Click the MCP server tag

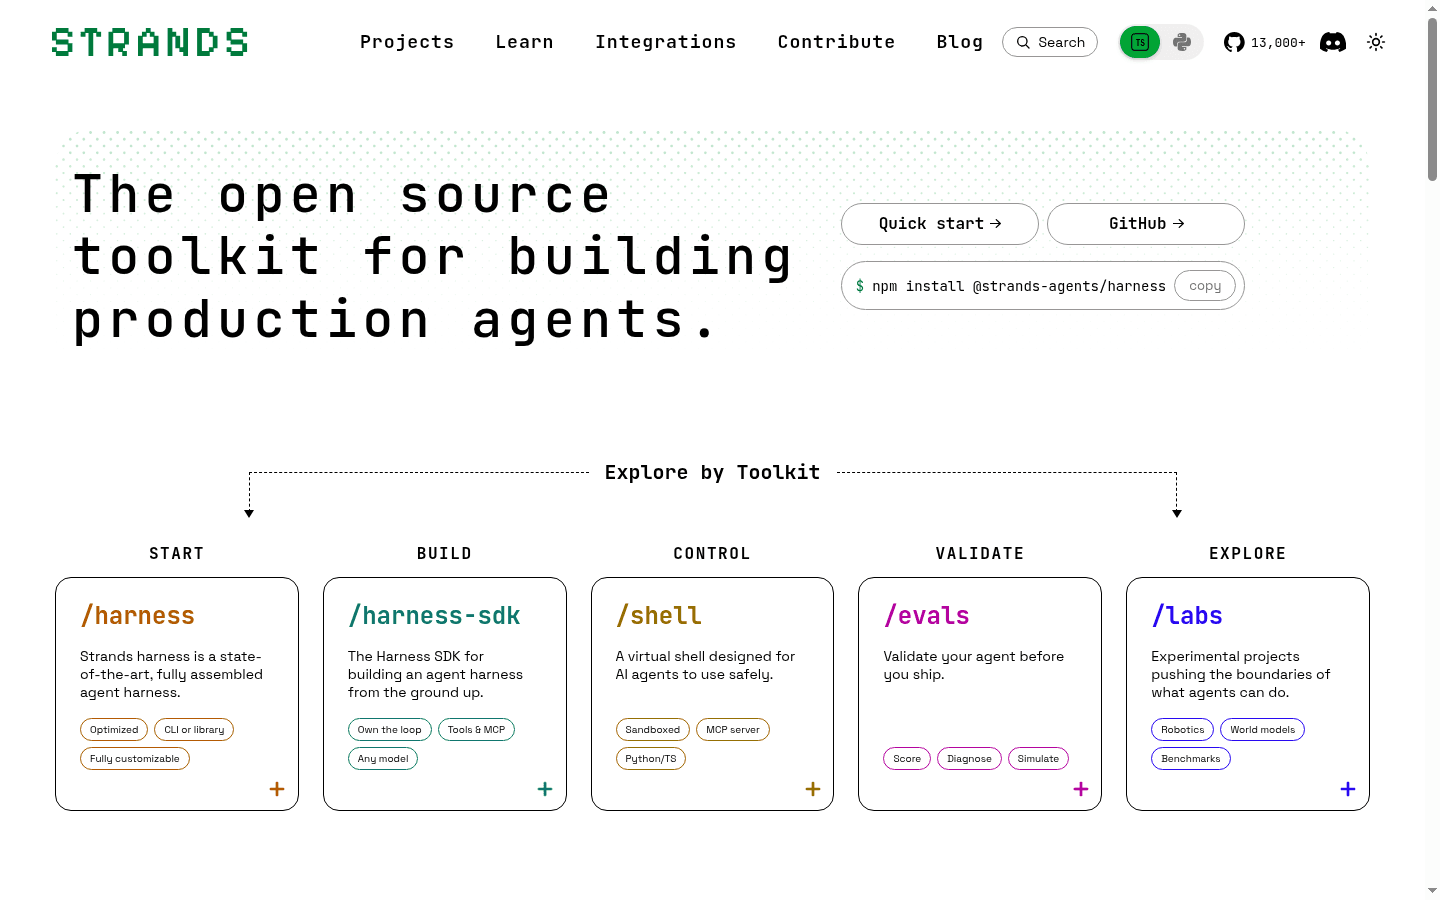click(733, 730)
